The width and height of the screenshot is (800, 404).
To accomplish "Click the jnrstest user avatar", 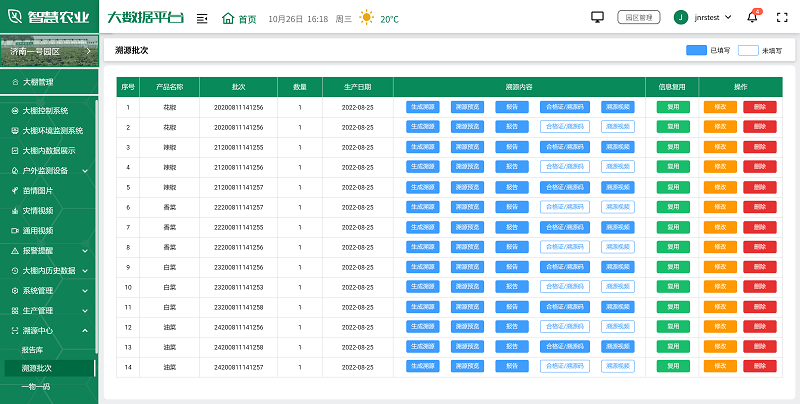I will 681,17.
